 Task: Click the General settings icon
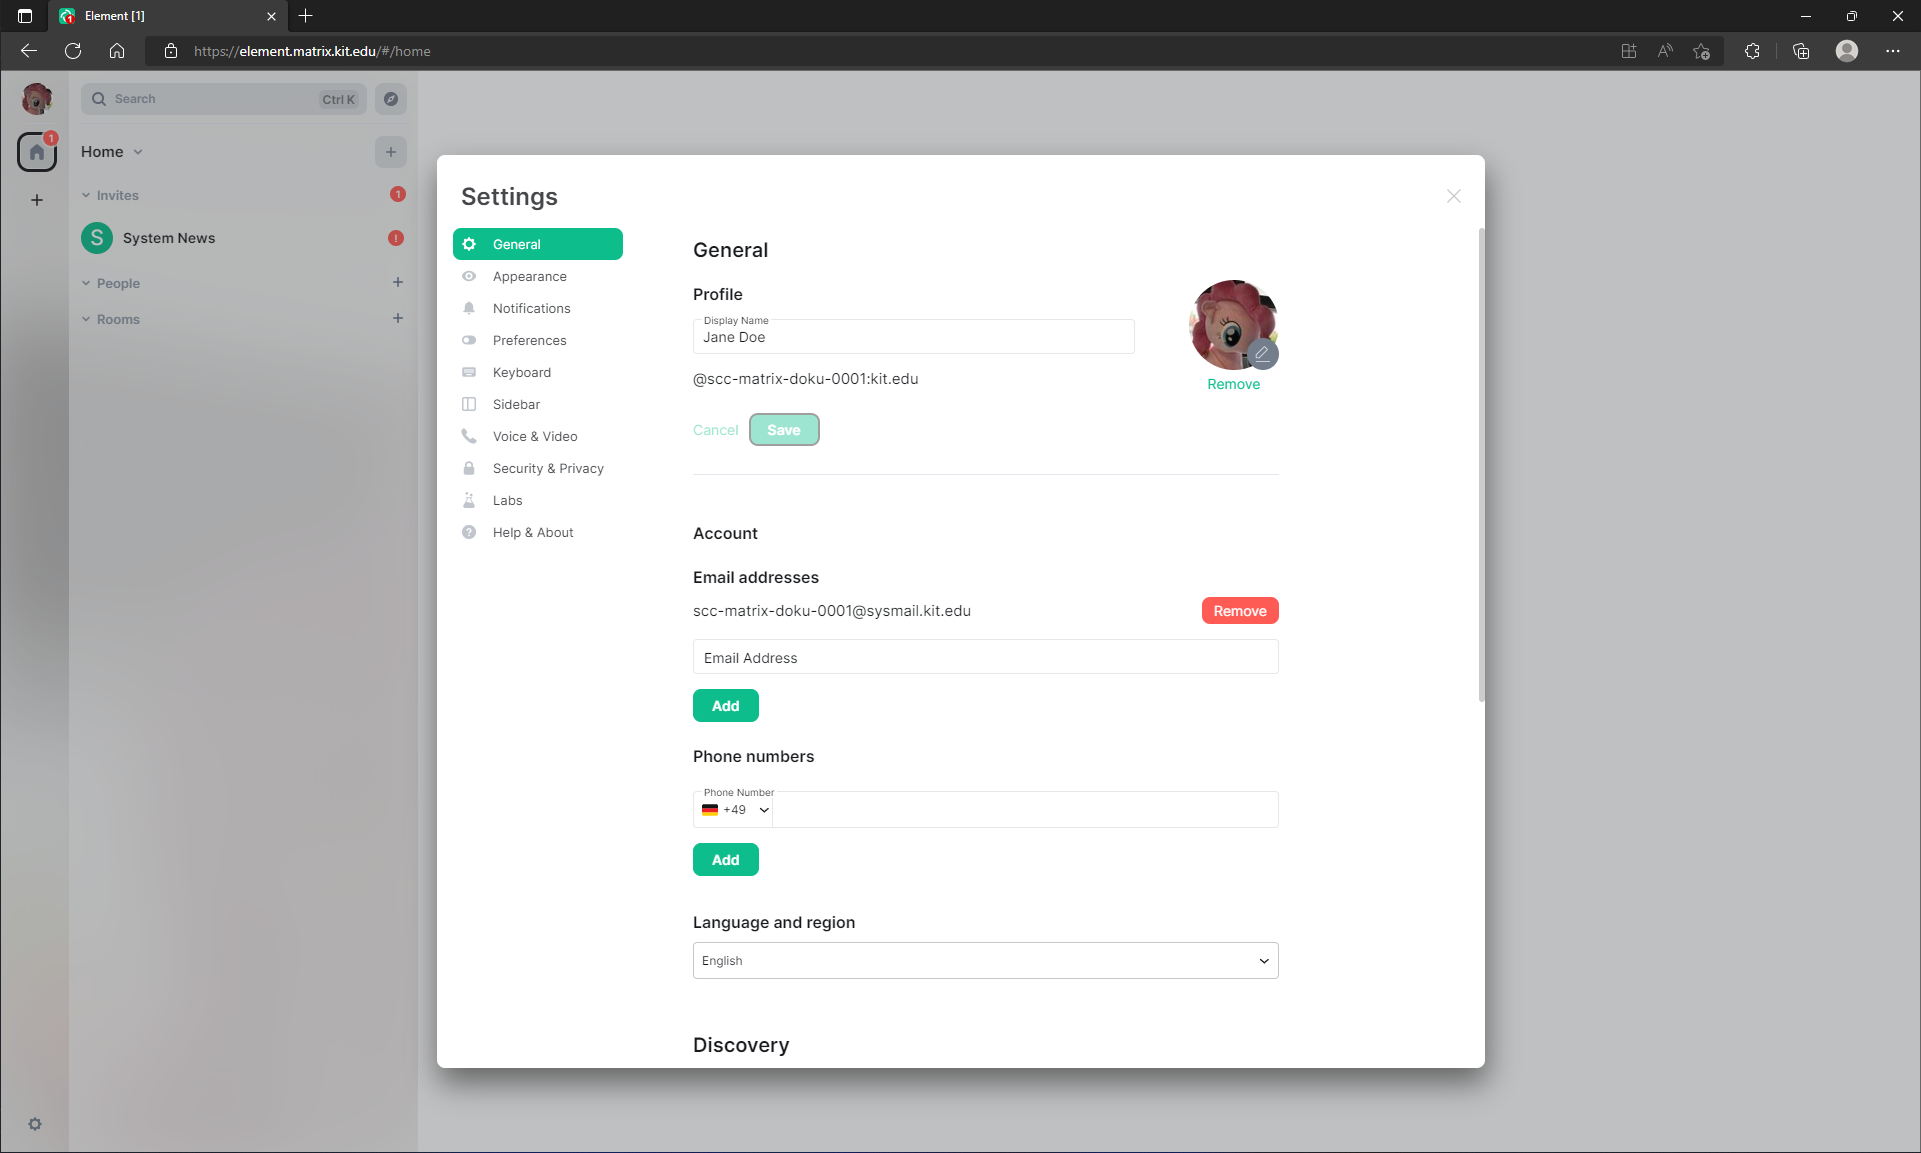click(x=468, y=243)
